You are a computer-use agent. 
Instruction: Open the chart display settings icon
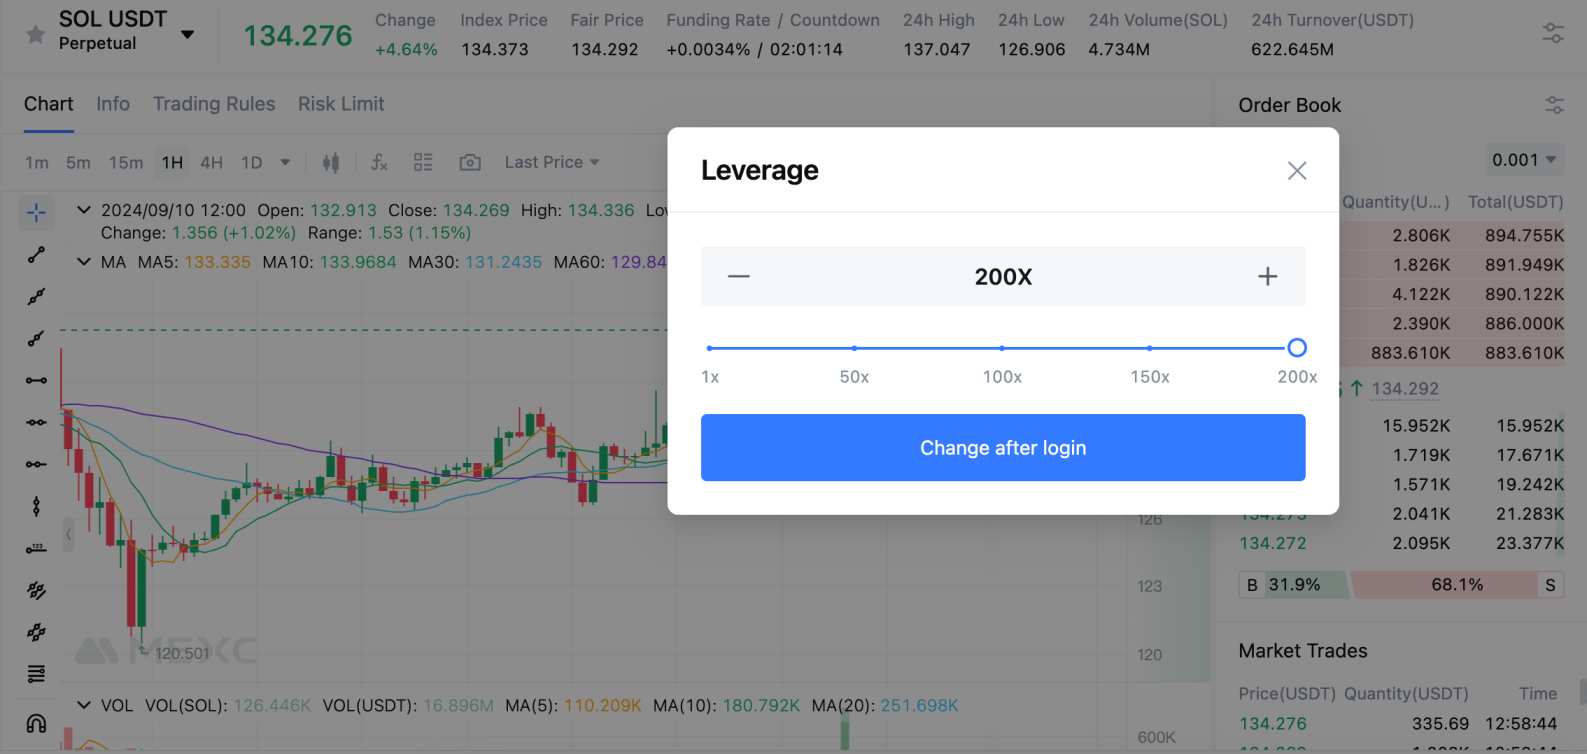pyautogui.click(x=423, y=161)
